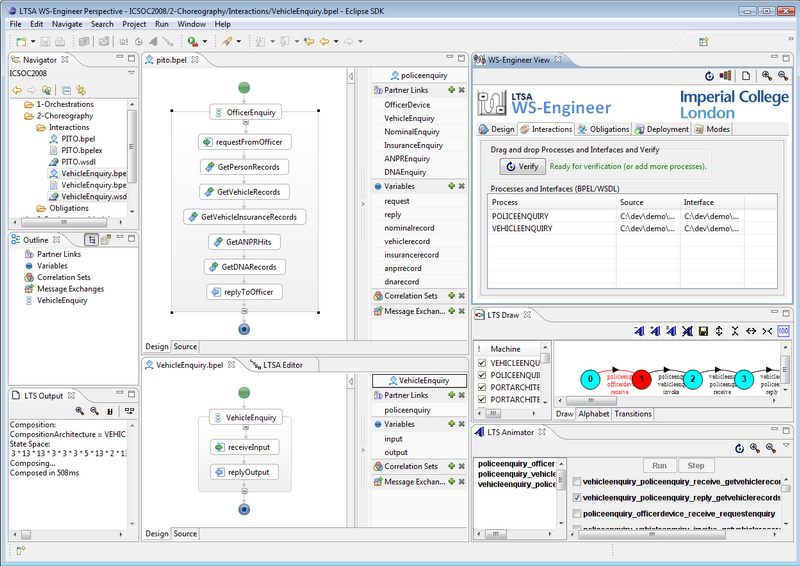This screenshot has width=800, height=566.
Task: Toggle the Outline panel tree-view mode icon
Action: (91, 239)
